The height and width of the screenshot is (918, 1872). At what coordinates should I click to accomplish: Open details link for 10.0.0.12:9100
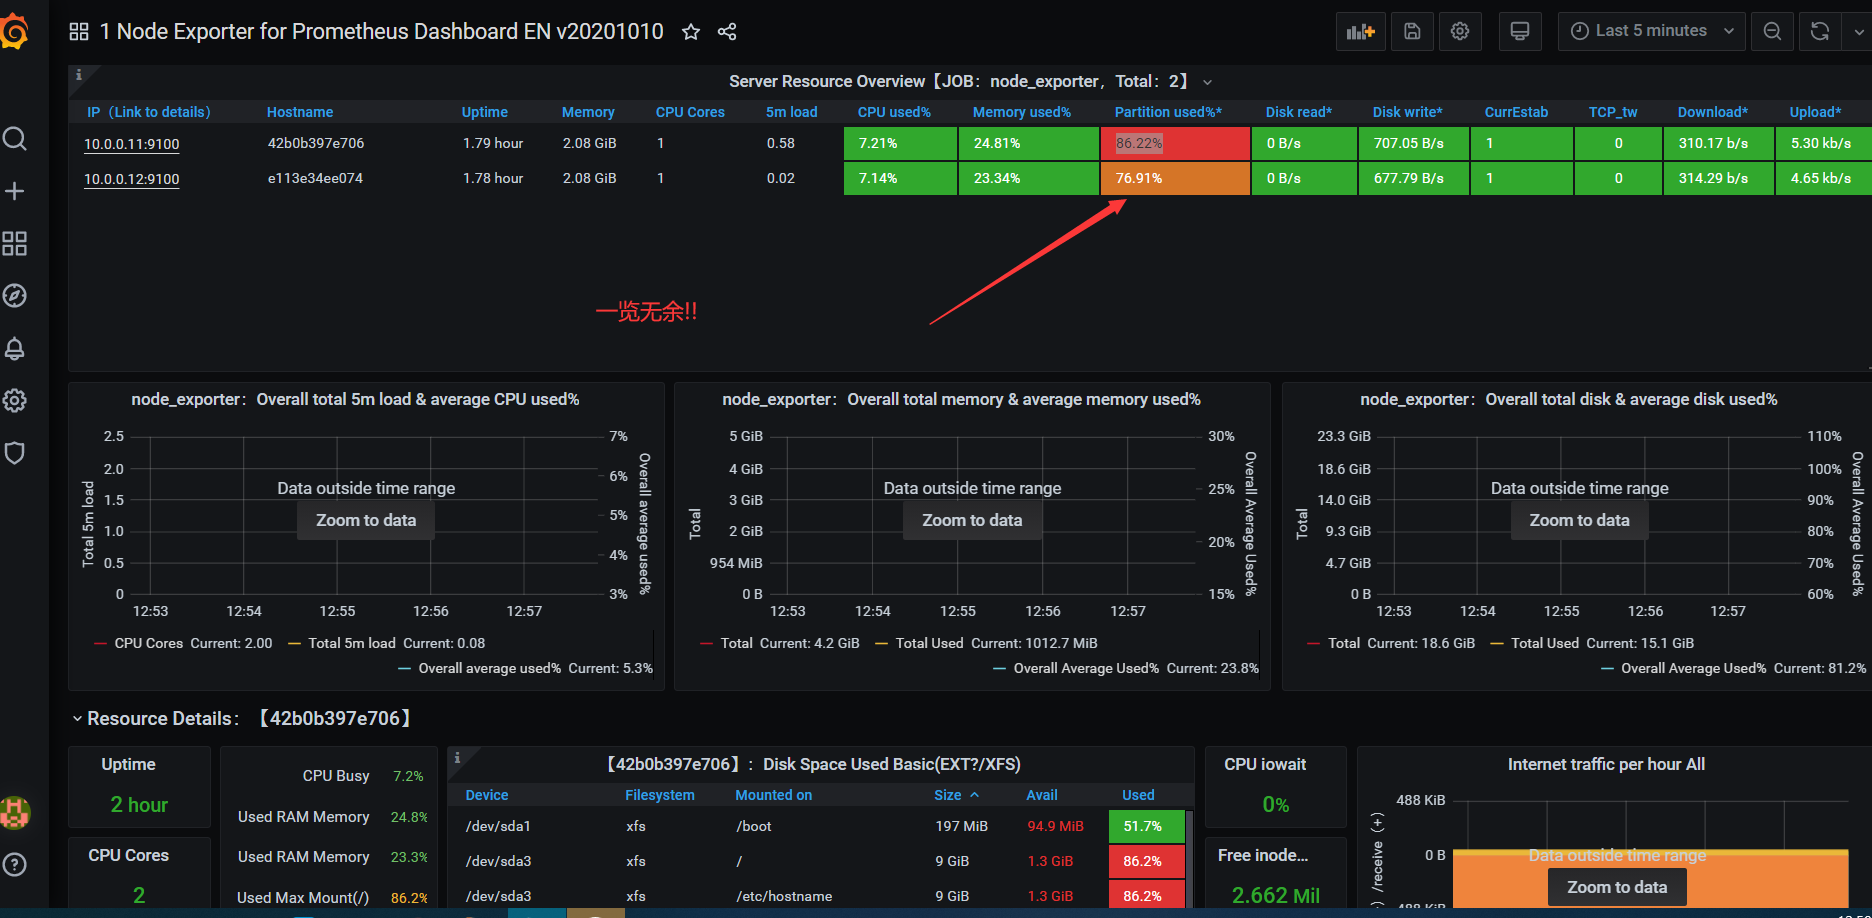click(132, 179)
